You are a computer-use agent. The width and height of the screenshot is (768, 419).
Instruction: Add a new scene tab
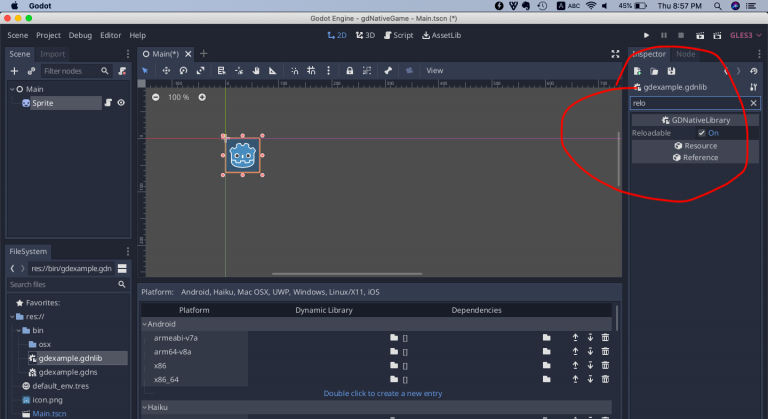click(204, 53)
